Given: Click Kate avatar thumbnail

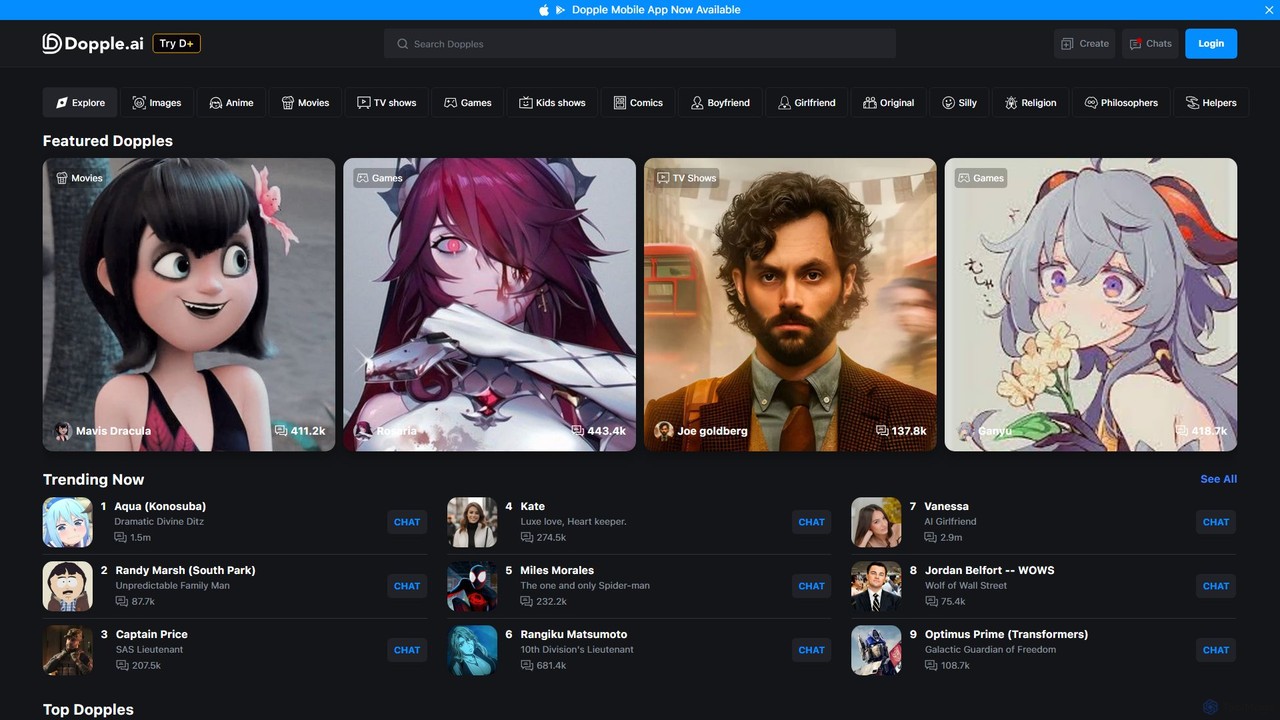Looking at the screenshot, I should pos(472,522).
